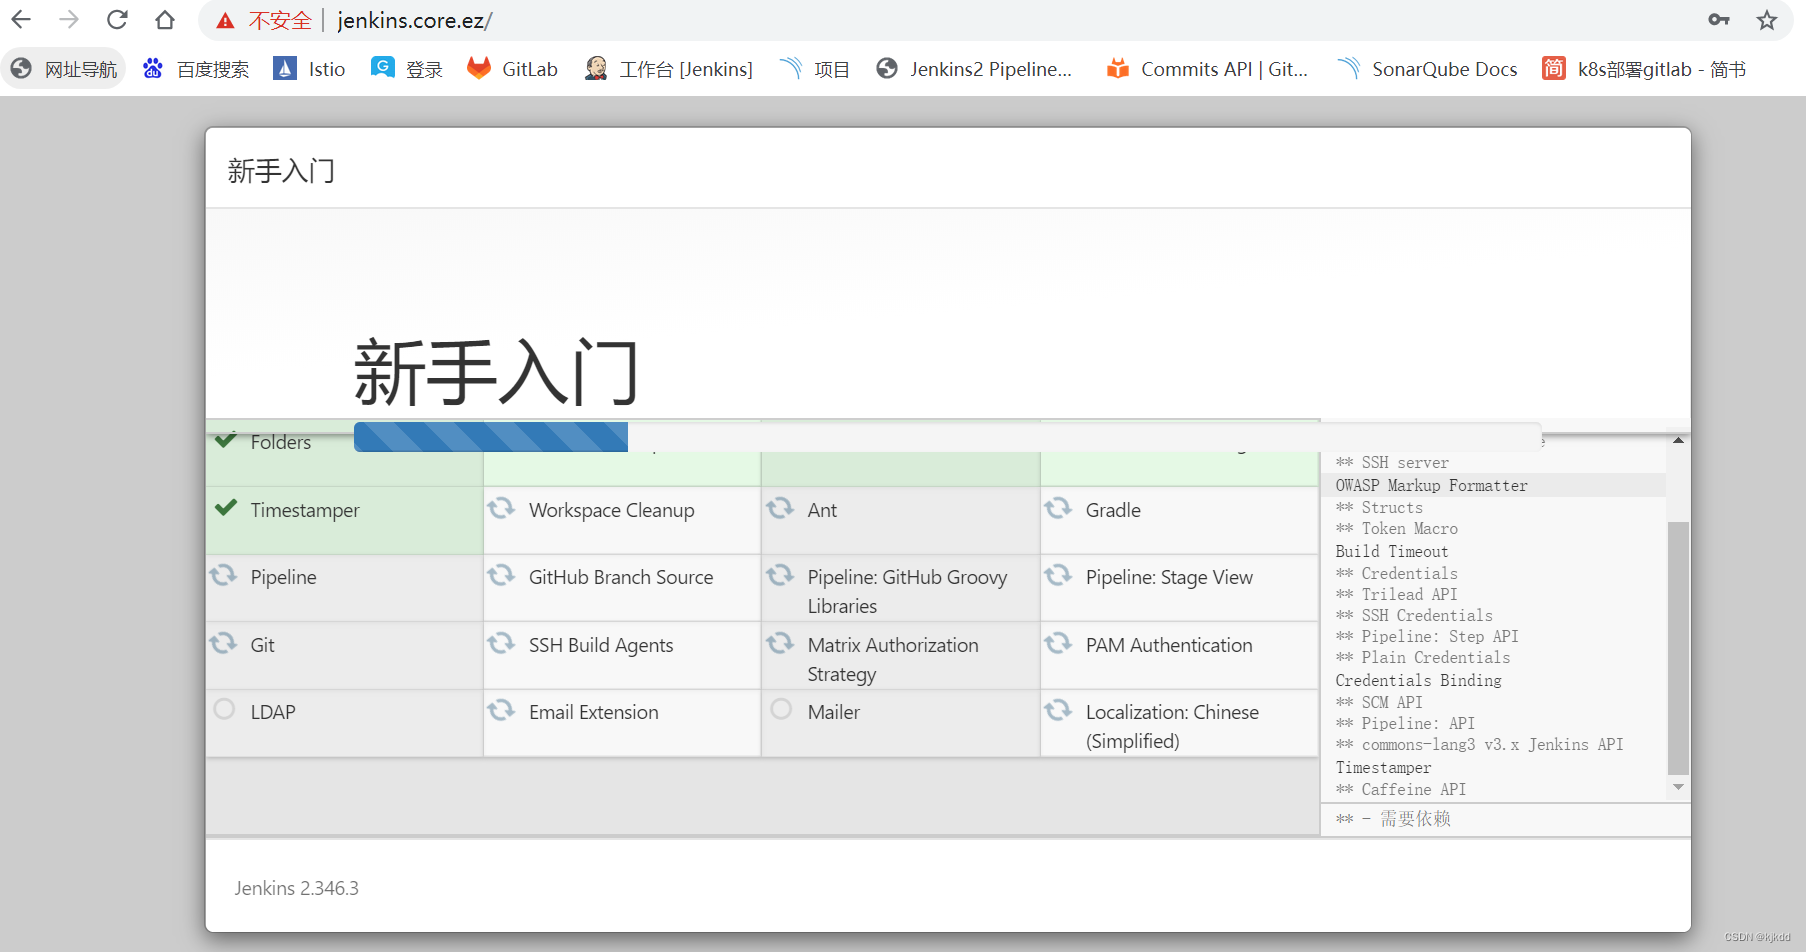This screenshot has height=952, width=1806.
Task: Click the GitHub Branch Source spinner icon
Action: [501, 575]
